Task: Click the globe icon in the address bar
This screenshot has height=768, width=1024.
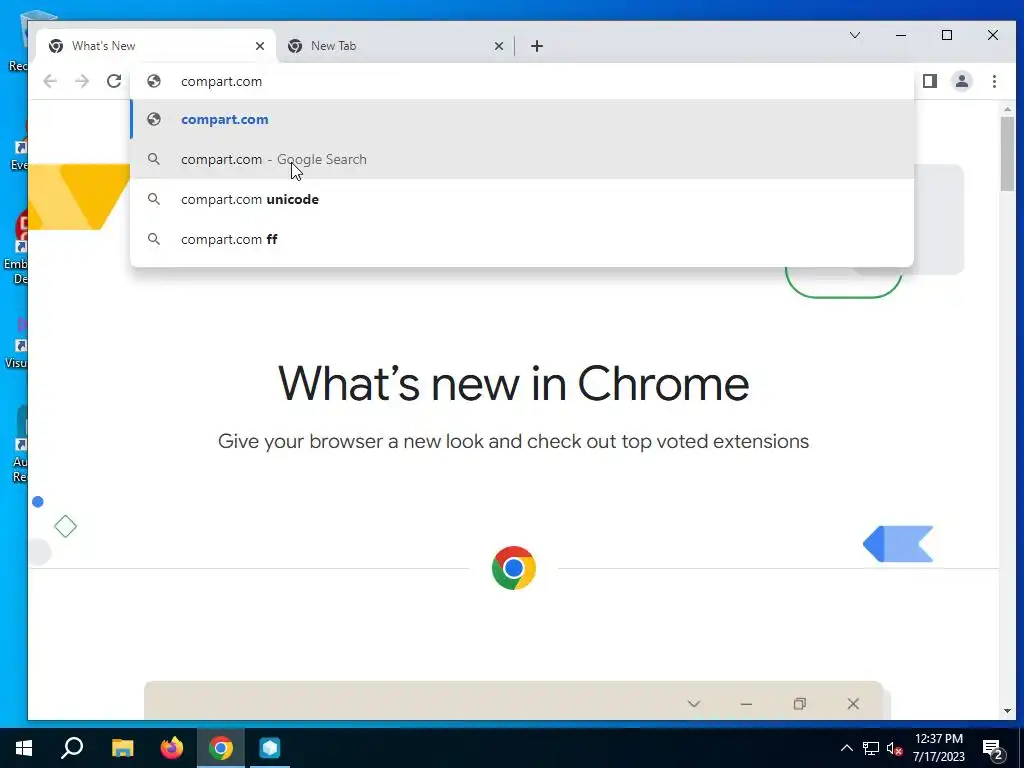Action: [154, 81]
